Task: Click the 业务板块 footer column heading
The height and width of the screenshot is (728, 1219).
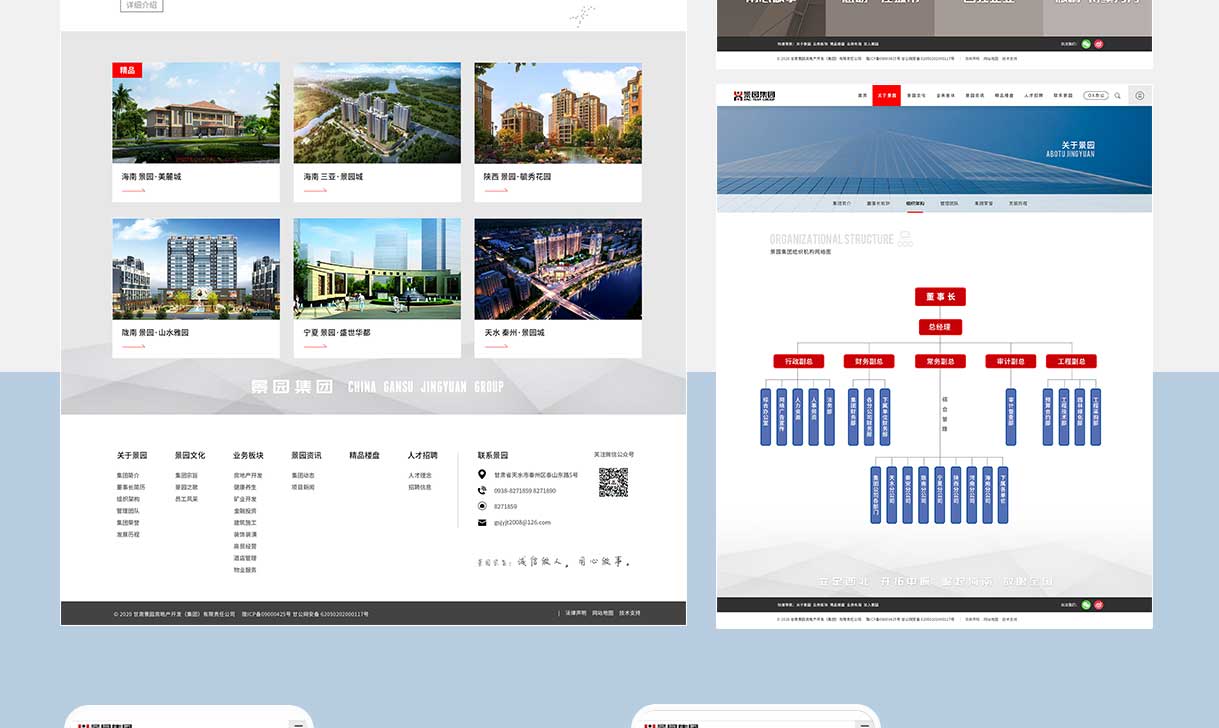Action: click(x=248, y=455)
